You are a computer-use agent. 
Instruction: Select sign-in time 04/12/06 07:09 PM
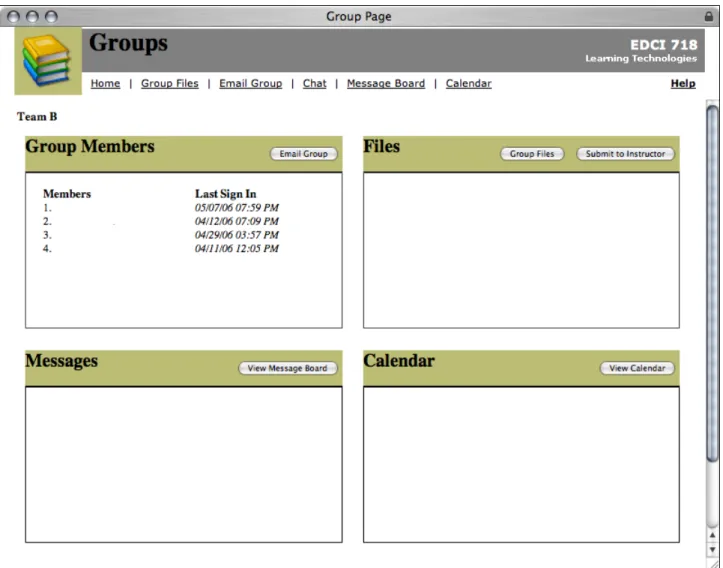[237, 221]
